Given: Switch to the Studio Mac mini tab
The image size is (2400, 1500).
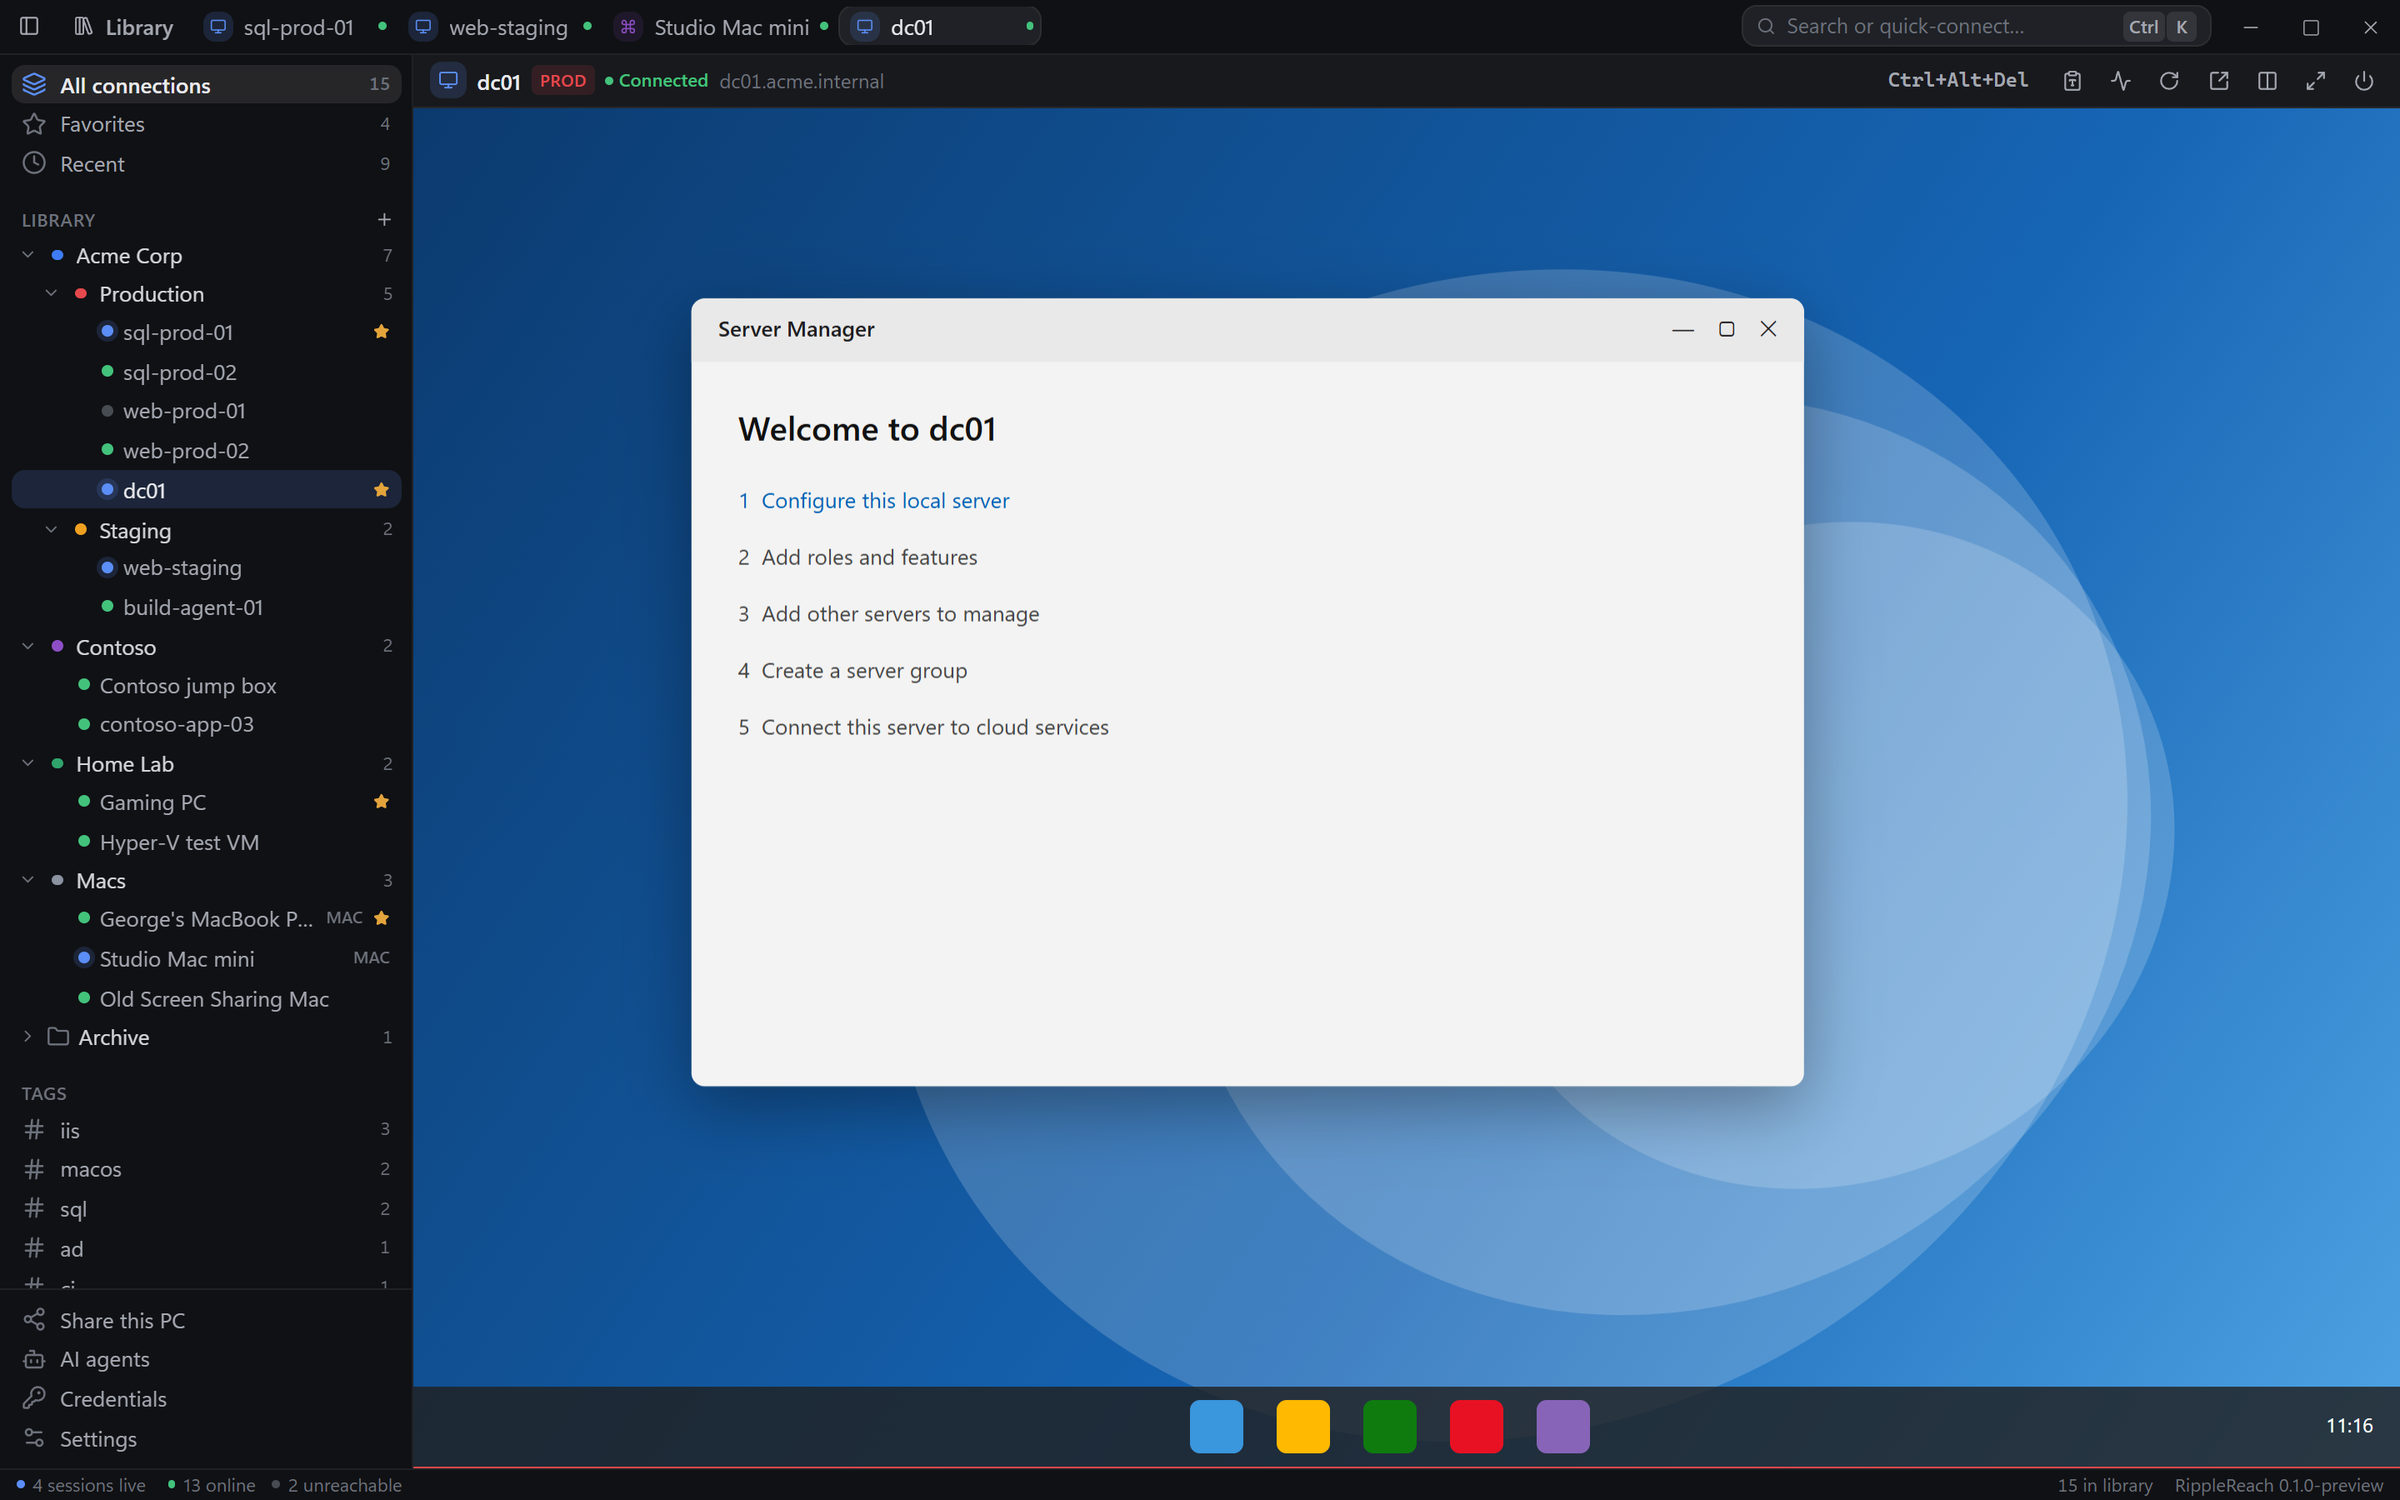Looking at the screenshot, I should pyautogui.click(x=722, y=27).
